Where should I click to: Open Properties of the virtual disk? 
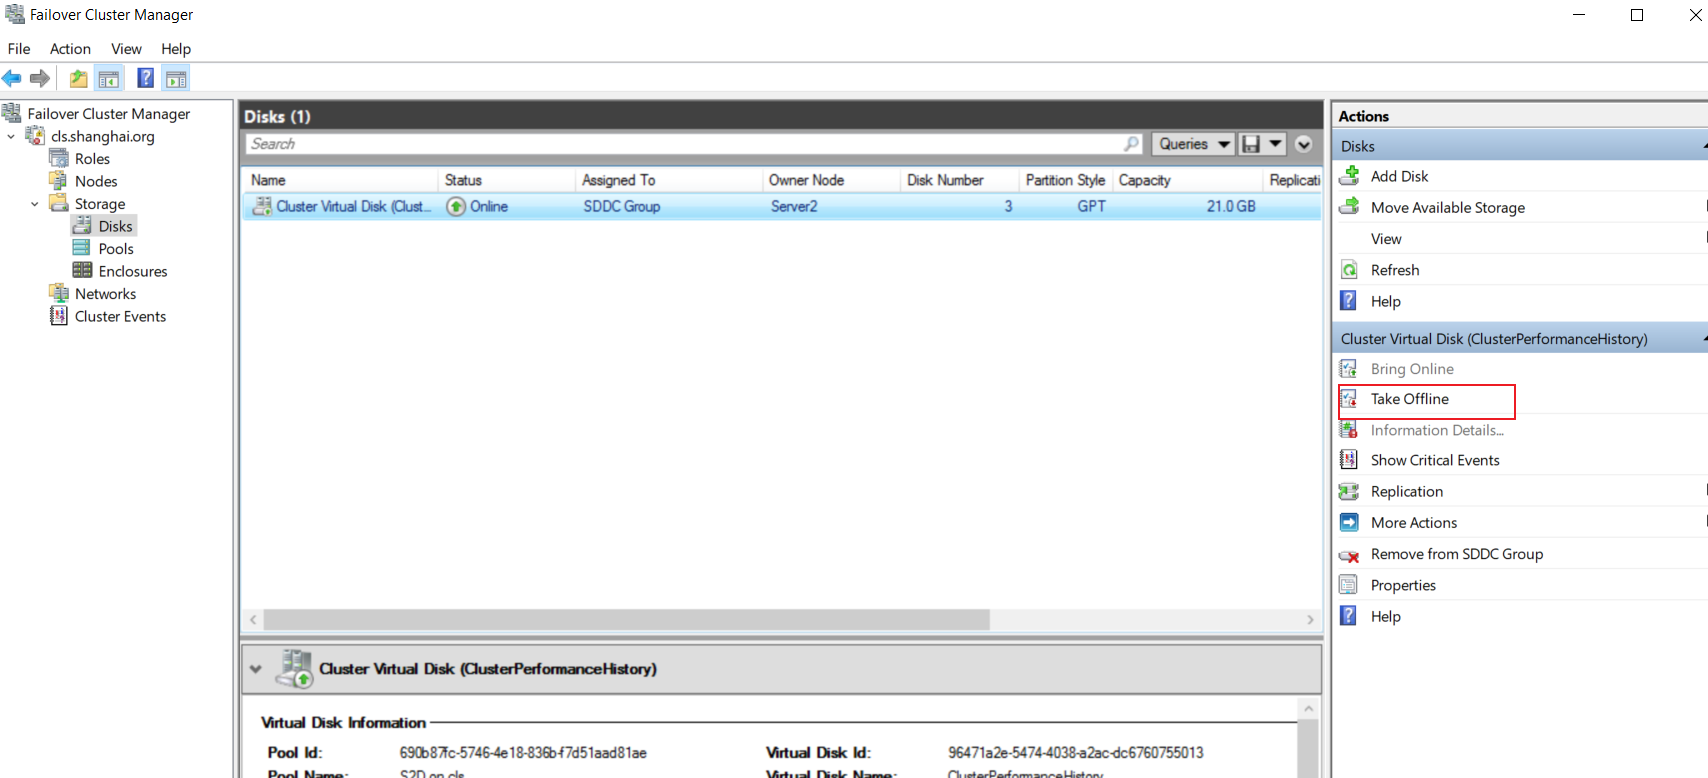pyautogui.click(x=1403, y=585)
